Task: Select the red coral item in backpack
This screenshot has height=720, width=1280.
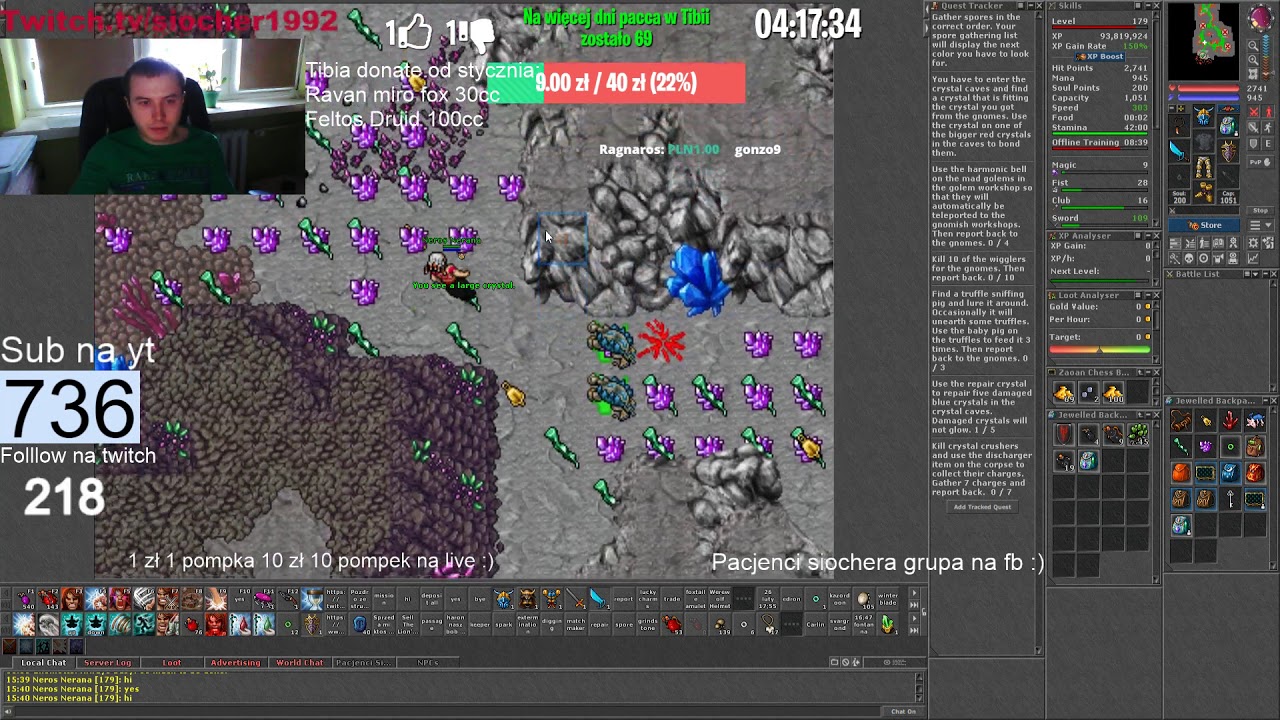Action: point(1230,421)
